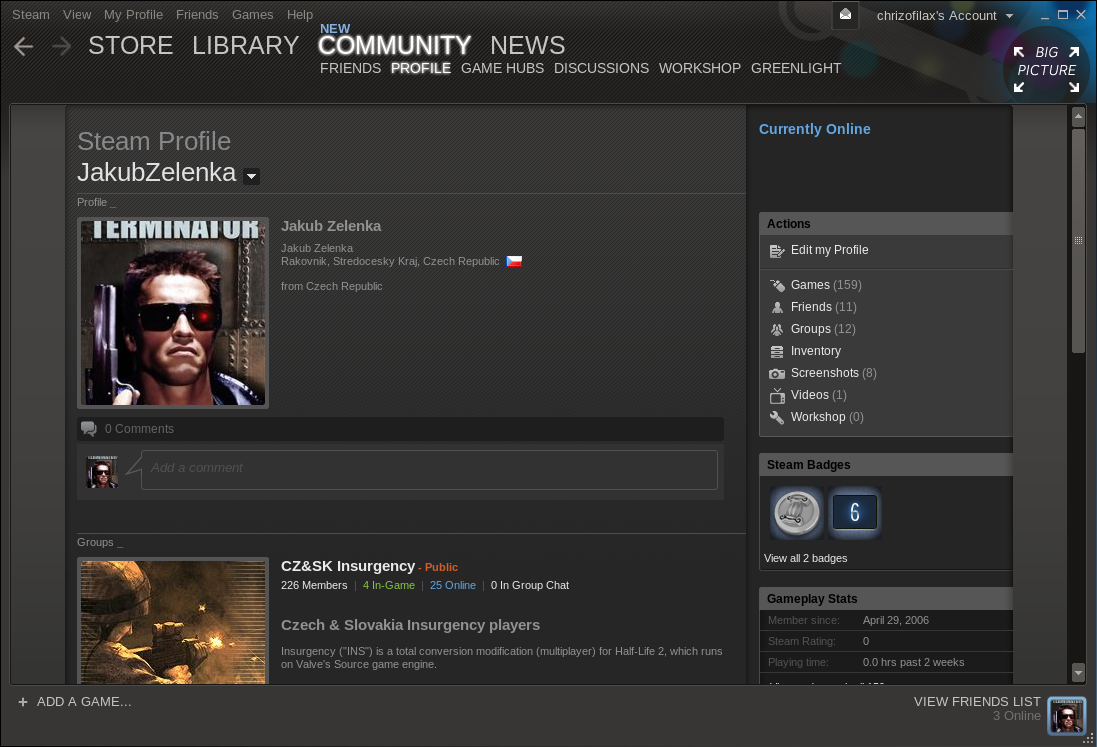Click the small avatar beside comment box
The image size is (1097, 747).
102,471
